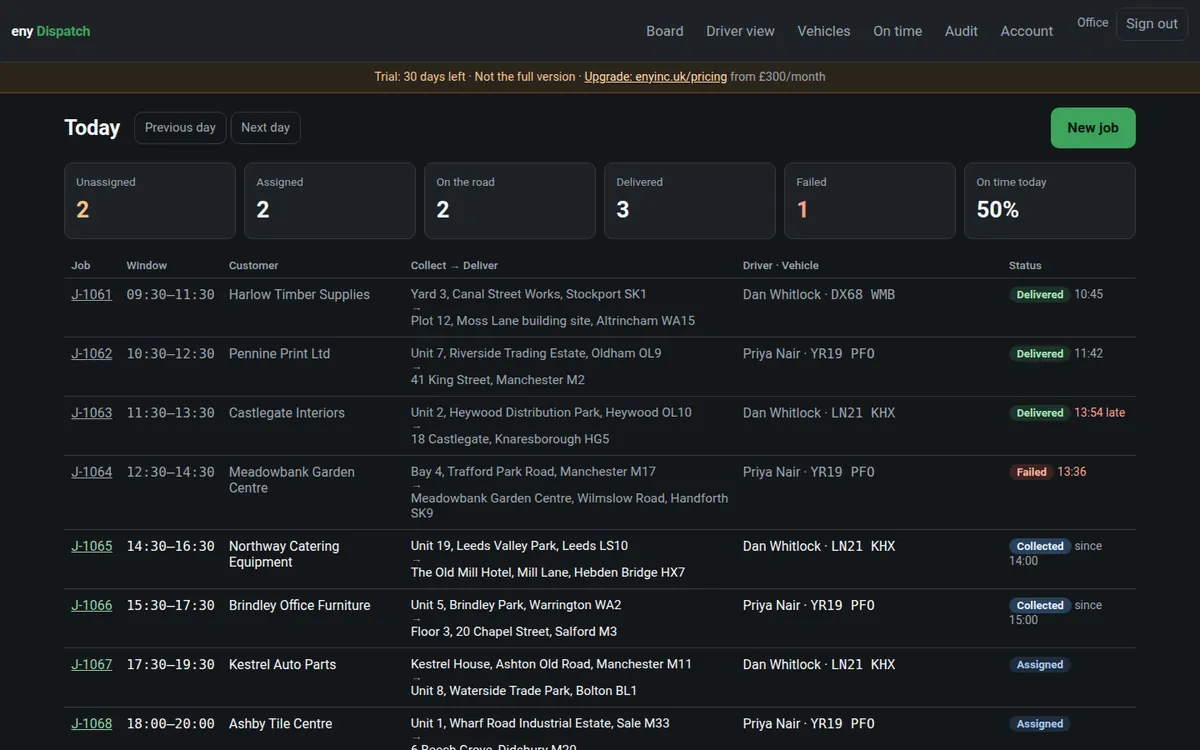Click Dan Whitlock · DX68 WMB

click(x=819, y=295)
